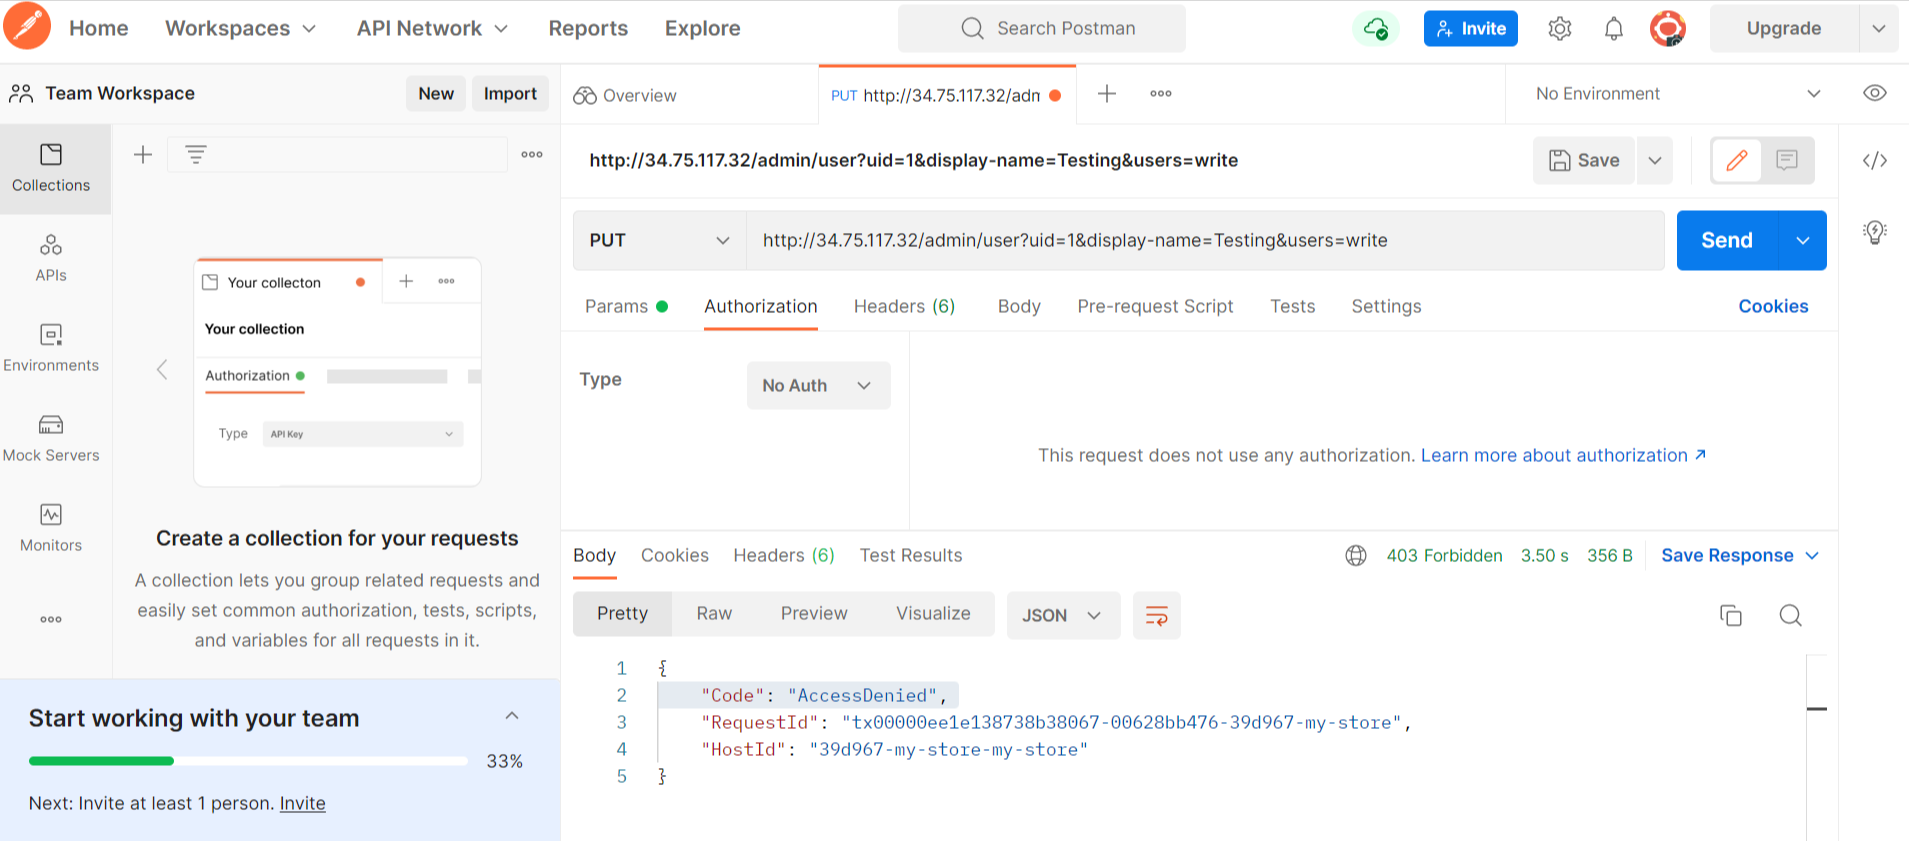This screenshot has height=841, width=1909.
Task: Click the plus icon to create collection
Action: click(143, 154)
